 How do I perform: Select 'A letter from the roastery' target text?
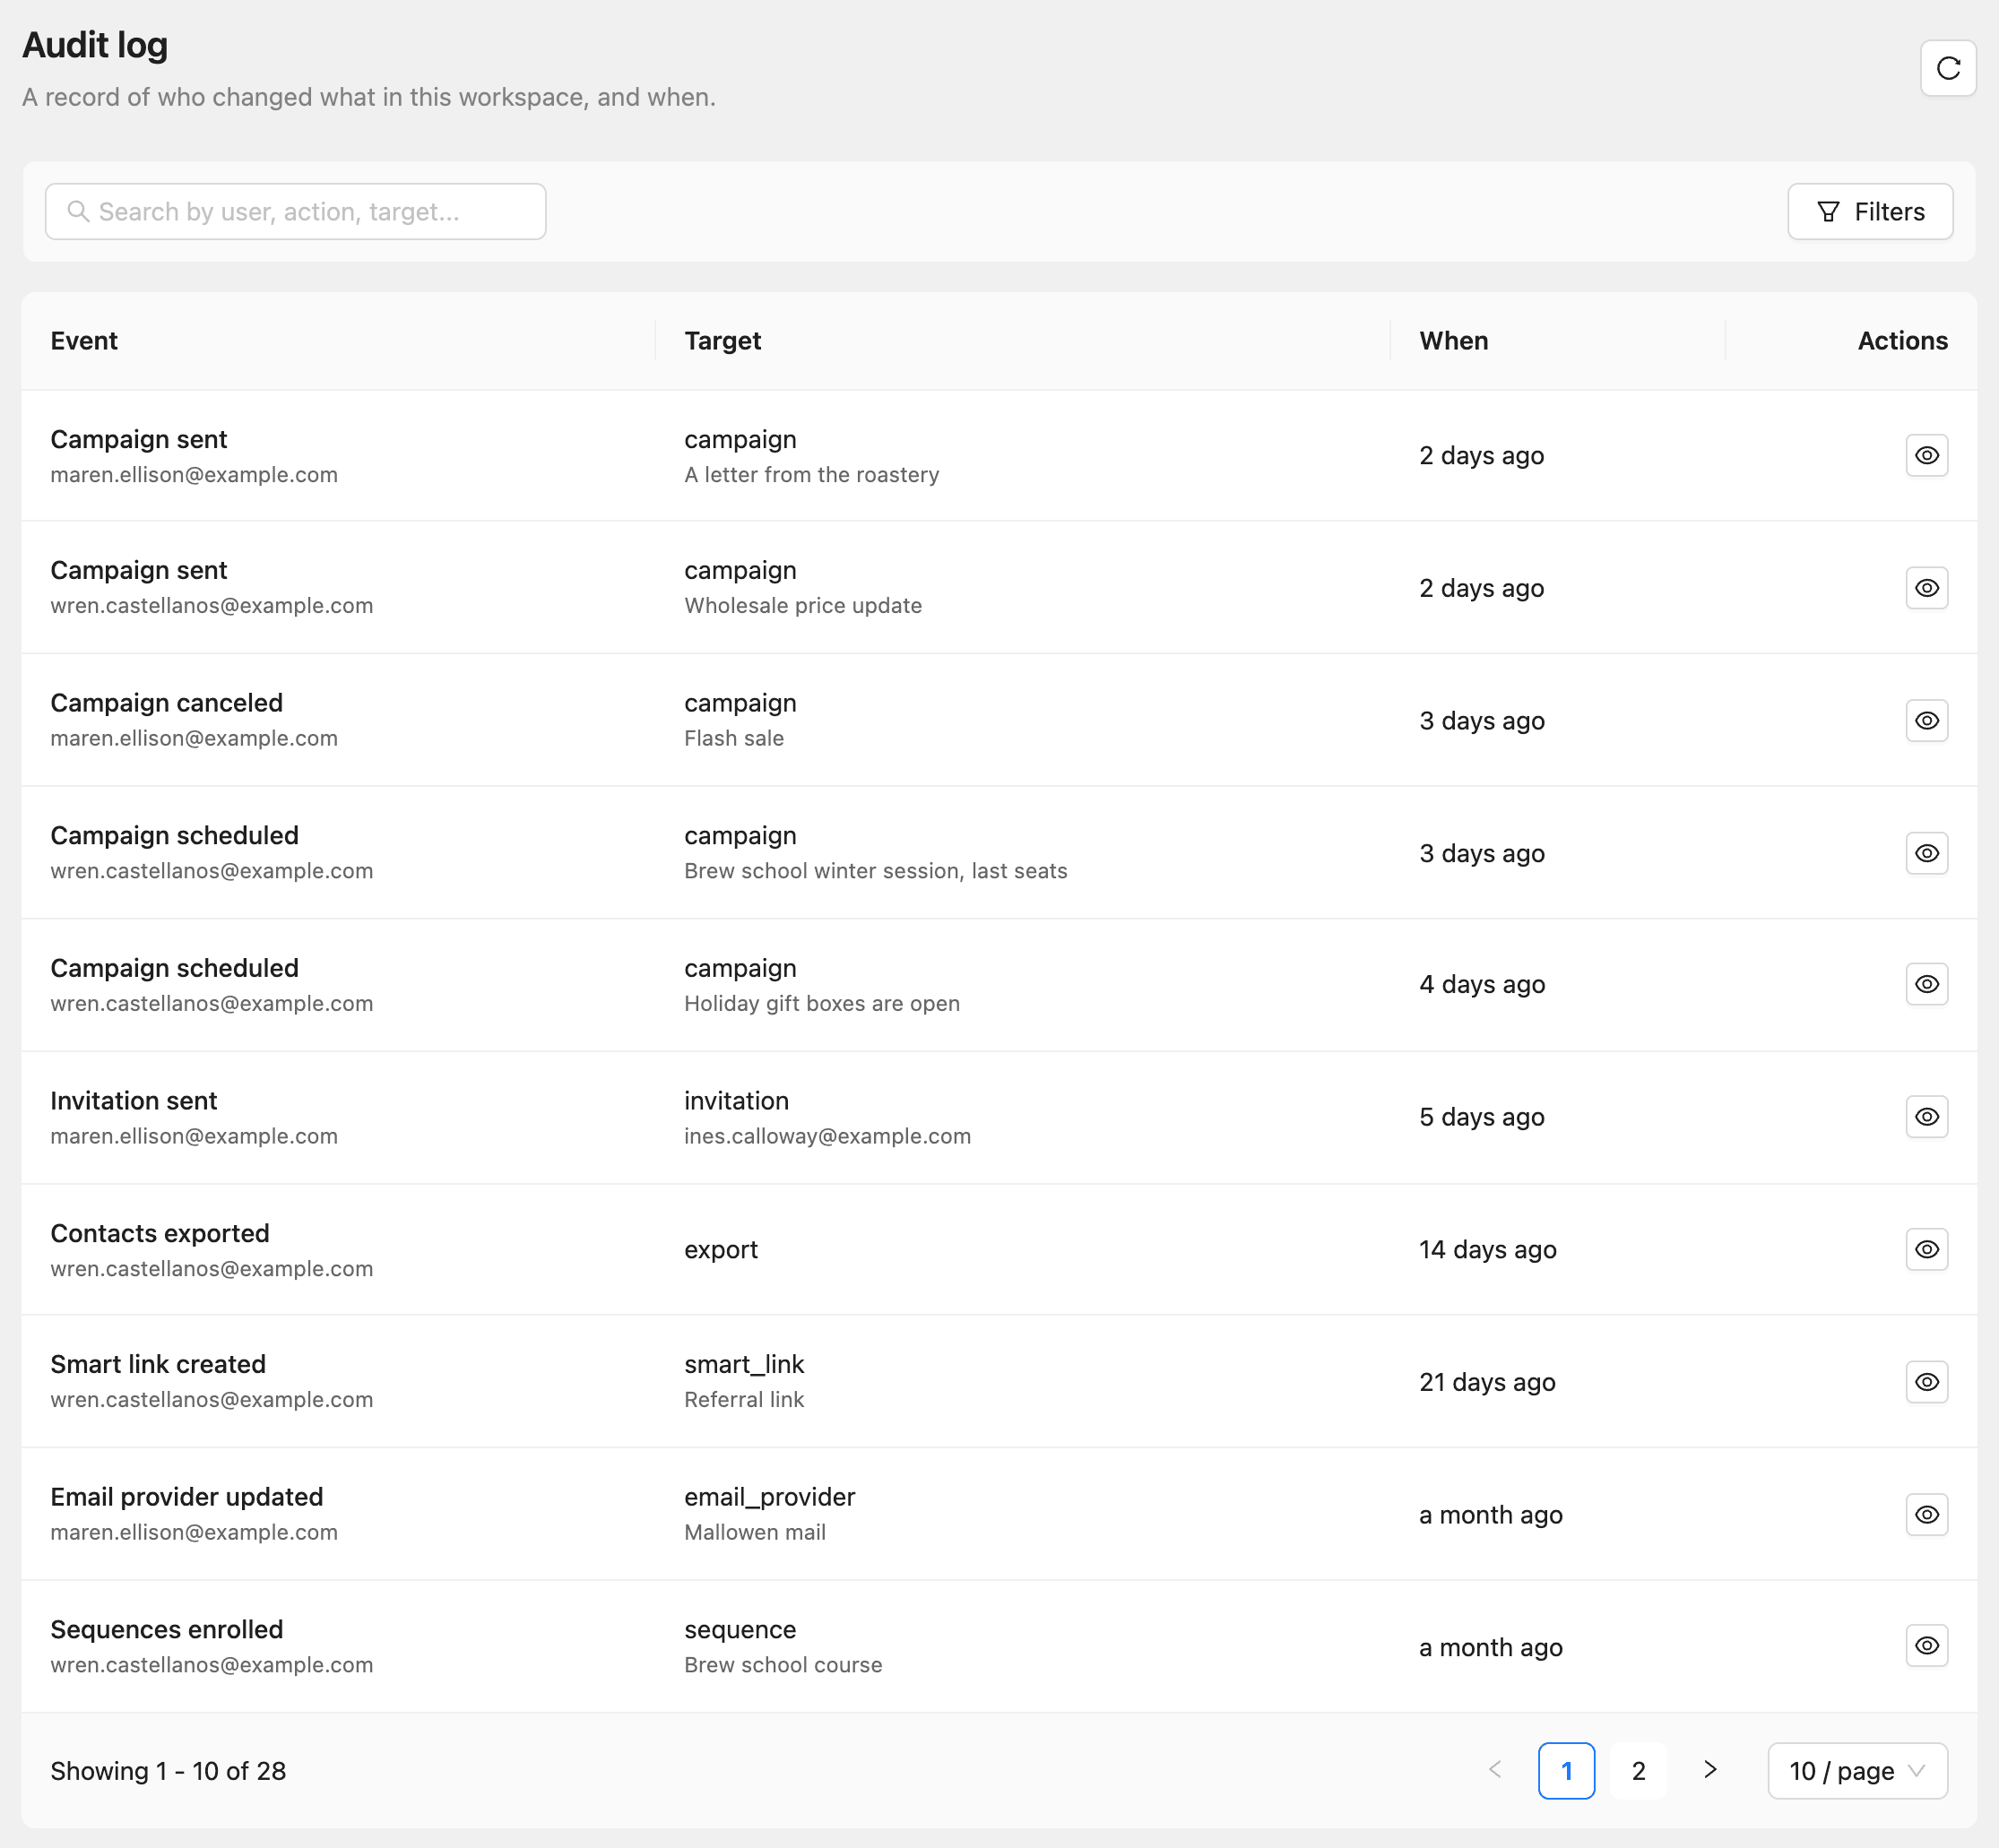pyautogui.click(x=811, y=474)
